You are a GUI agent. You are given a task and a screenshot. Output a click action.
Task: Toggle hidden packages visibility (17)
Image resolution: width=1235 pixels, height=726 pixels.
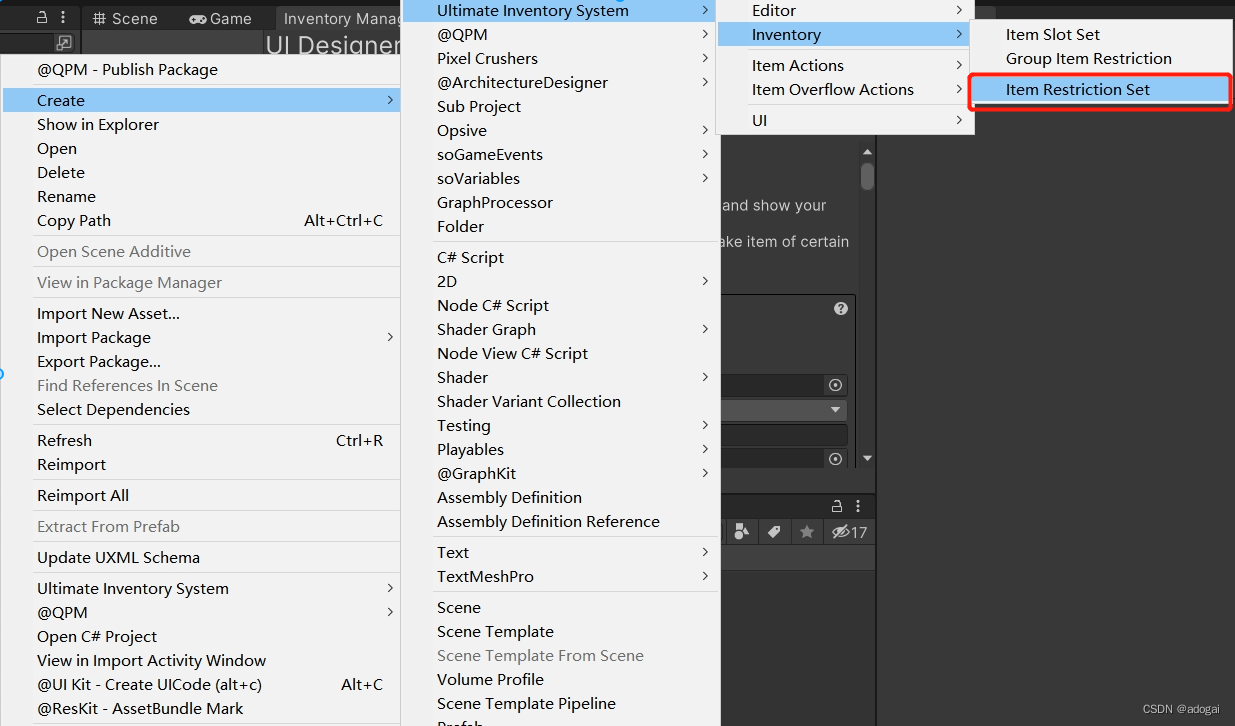tap(850, 532)
